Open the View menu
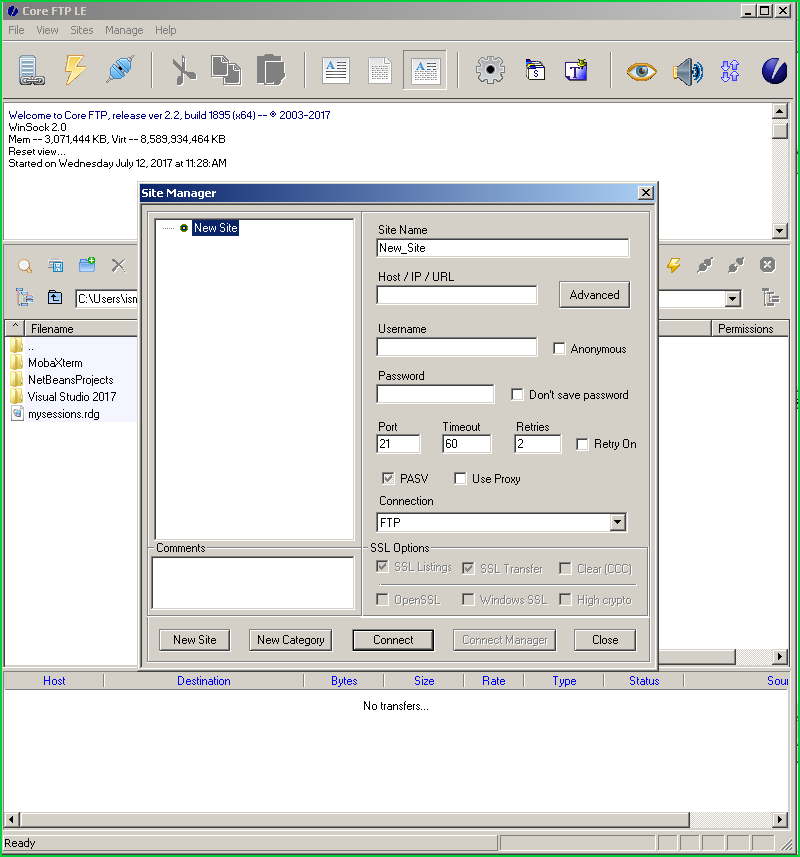 pyautogui.click(x=47, y=30)
